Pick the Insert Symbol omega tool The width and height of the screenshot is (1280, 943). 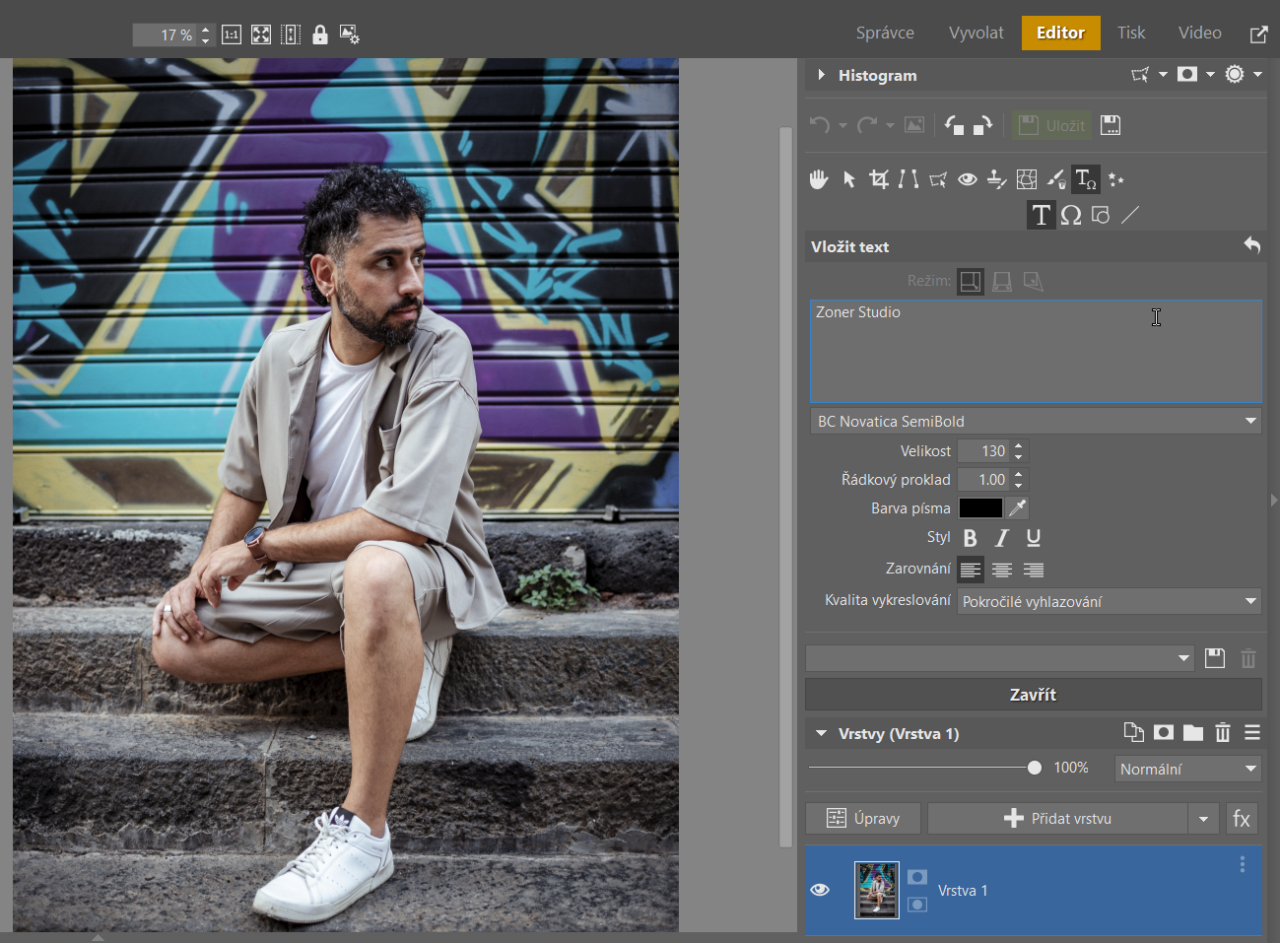coord(1071,215)
